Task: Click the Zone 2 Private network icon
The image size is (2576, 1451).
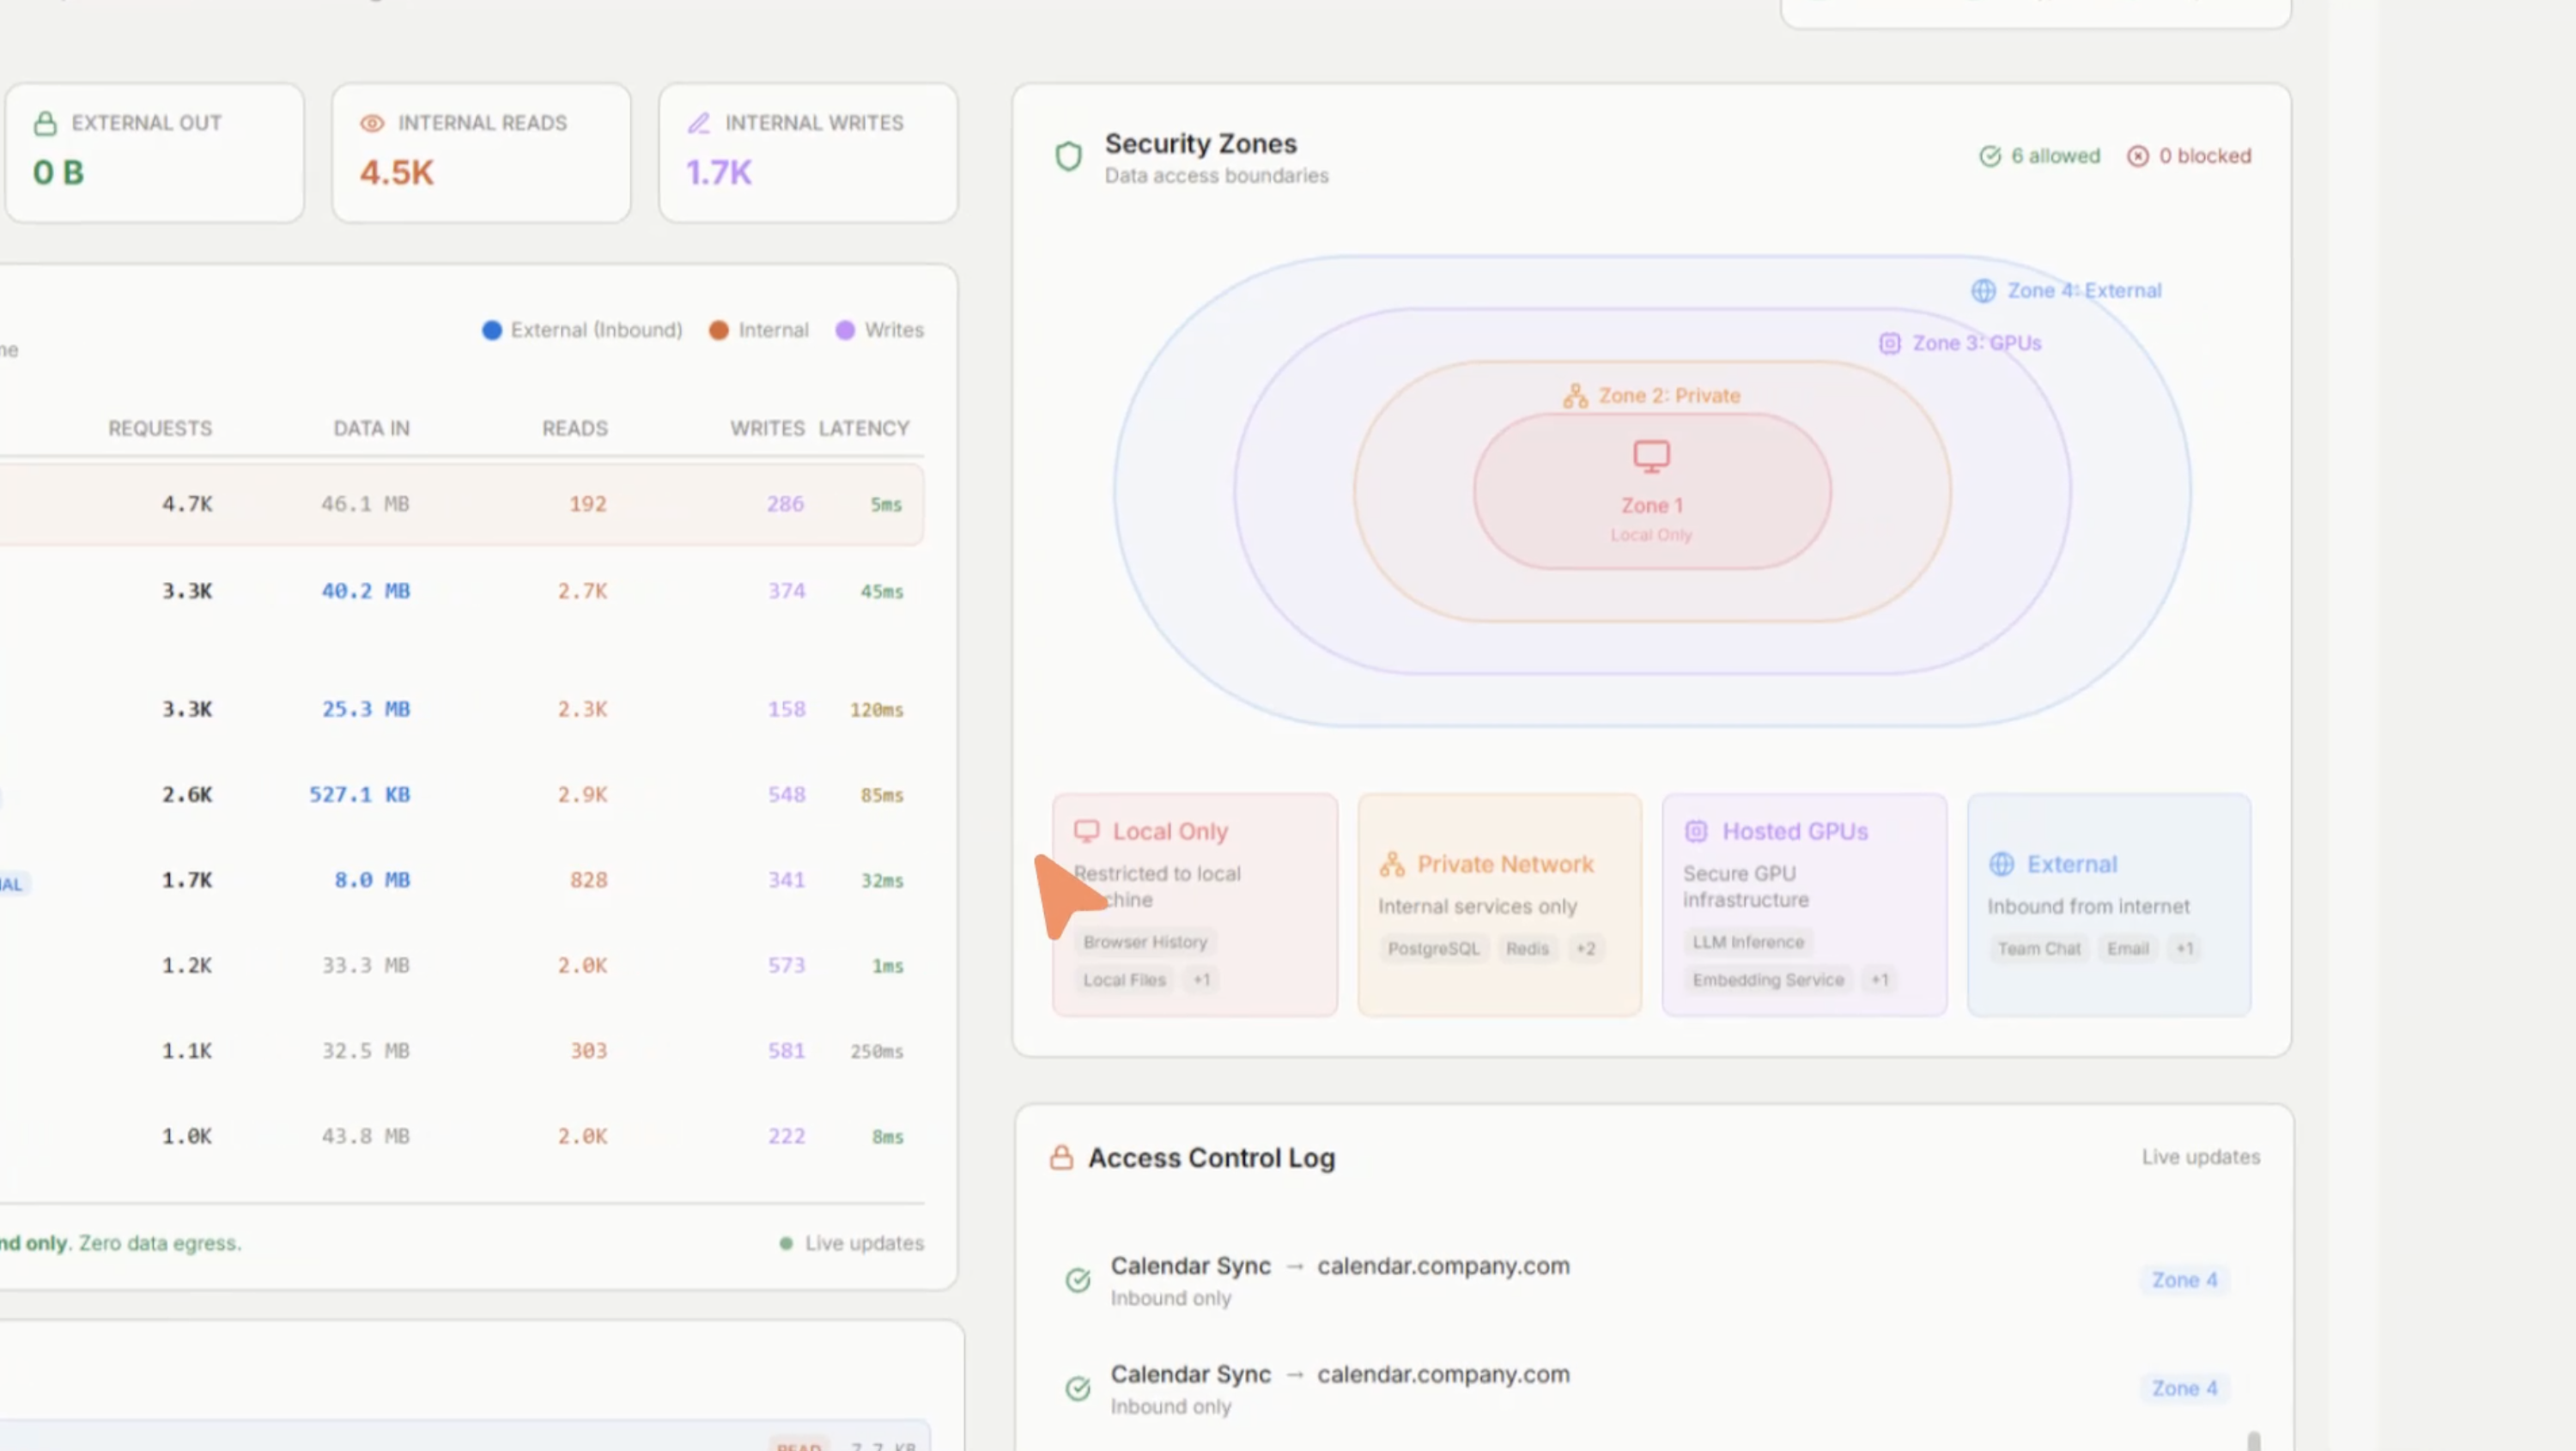Action: pos(1575,396)
